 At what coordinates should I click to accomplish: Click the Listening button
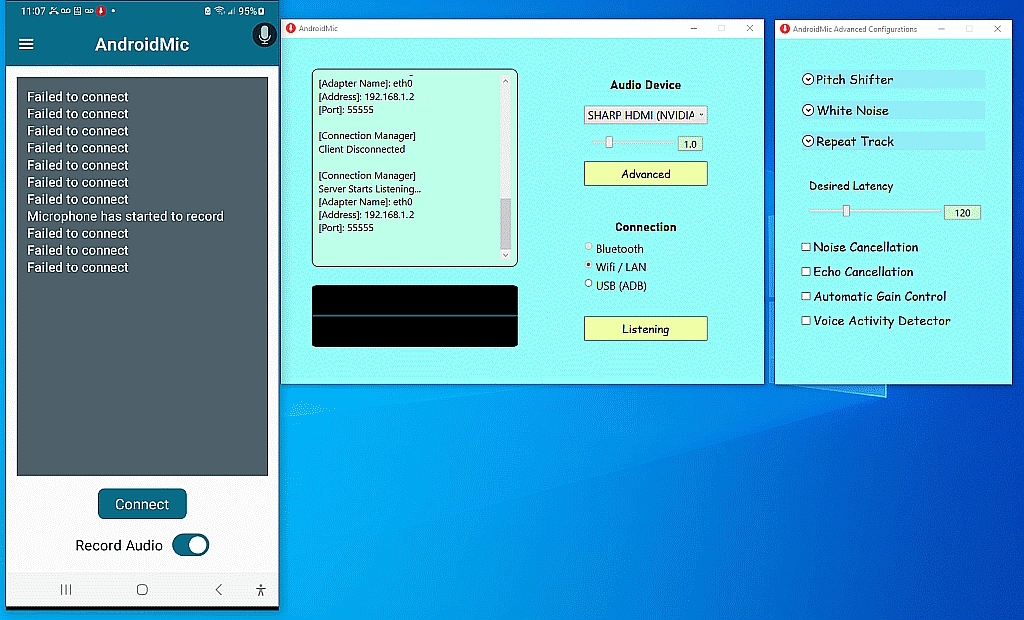[x=645, y=329]
